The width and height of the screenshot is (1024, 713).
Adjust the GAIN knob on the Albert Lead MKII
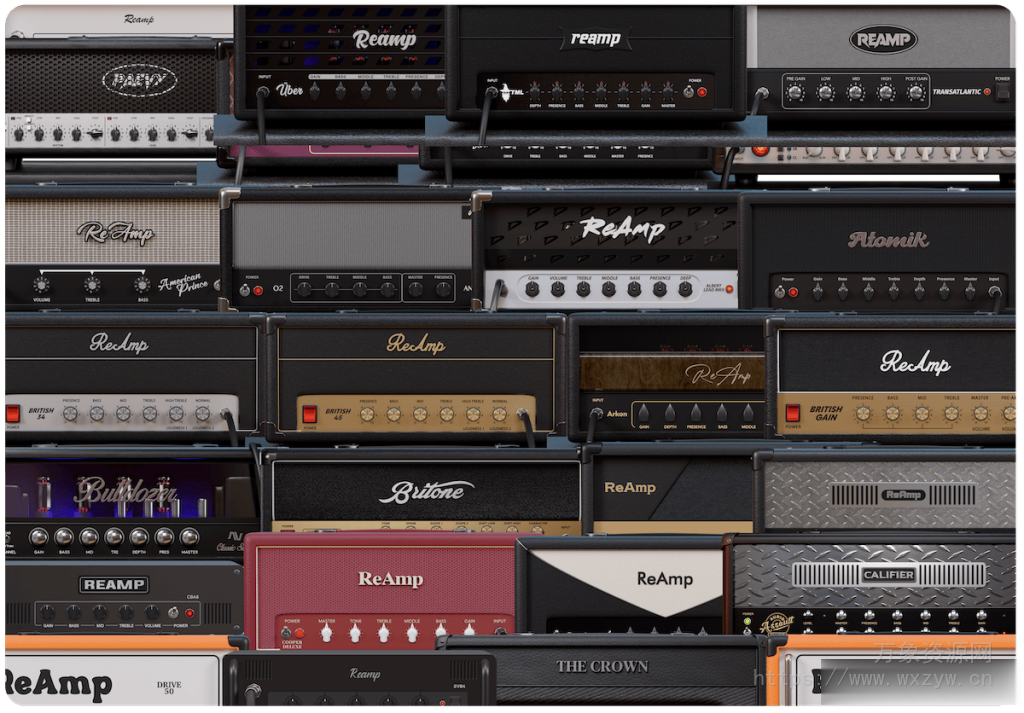pyautogui.click(x=535, y=289)
